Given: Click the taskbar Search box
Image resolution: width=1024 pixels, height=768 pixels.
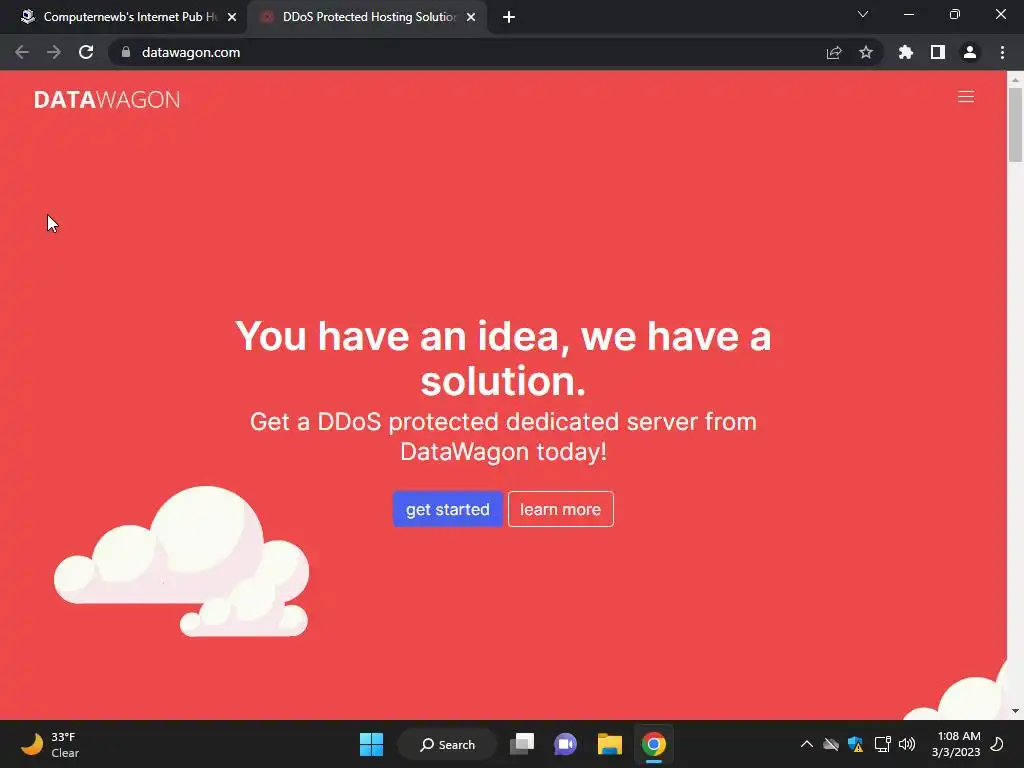Looking at the screenshot, I should pyautogui.click(x=447, y=744).
